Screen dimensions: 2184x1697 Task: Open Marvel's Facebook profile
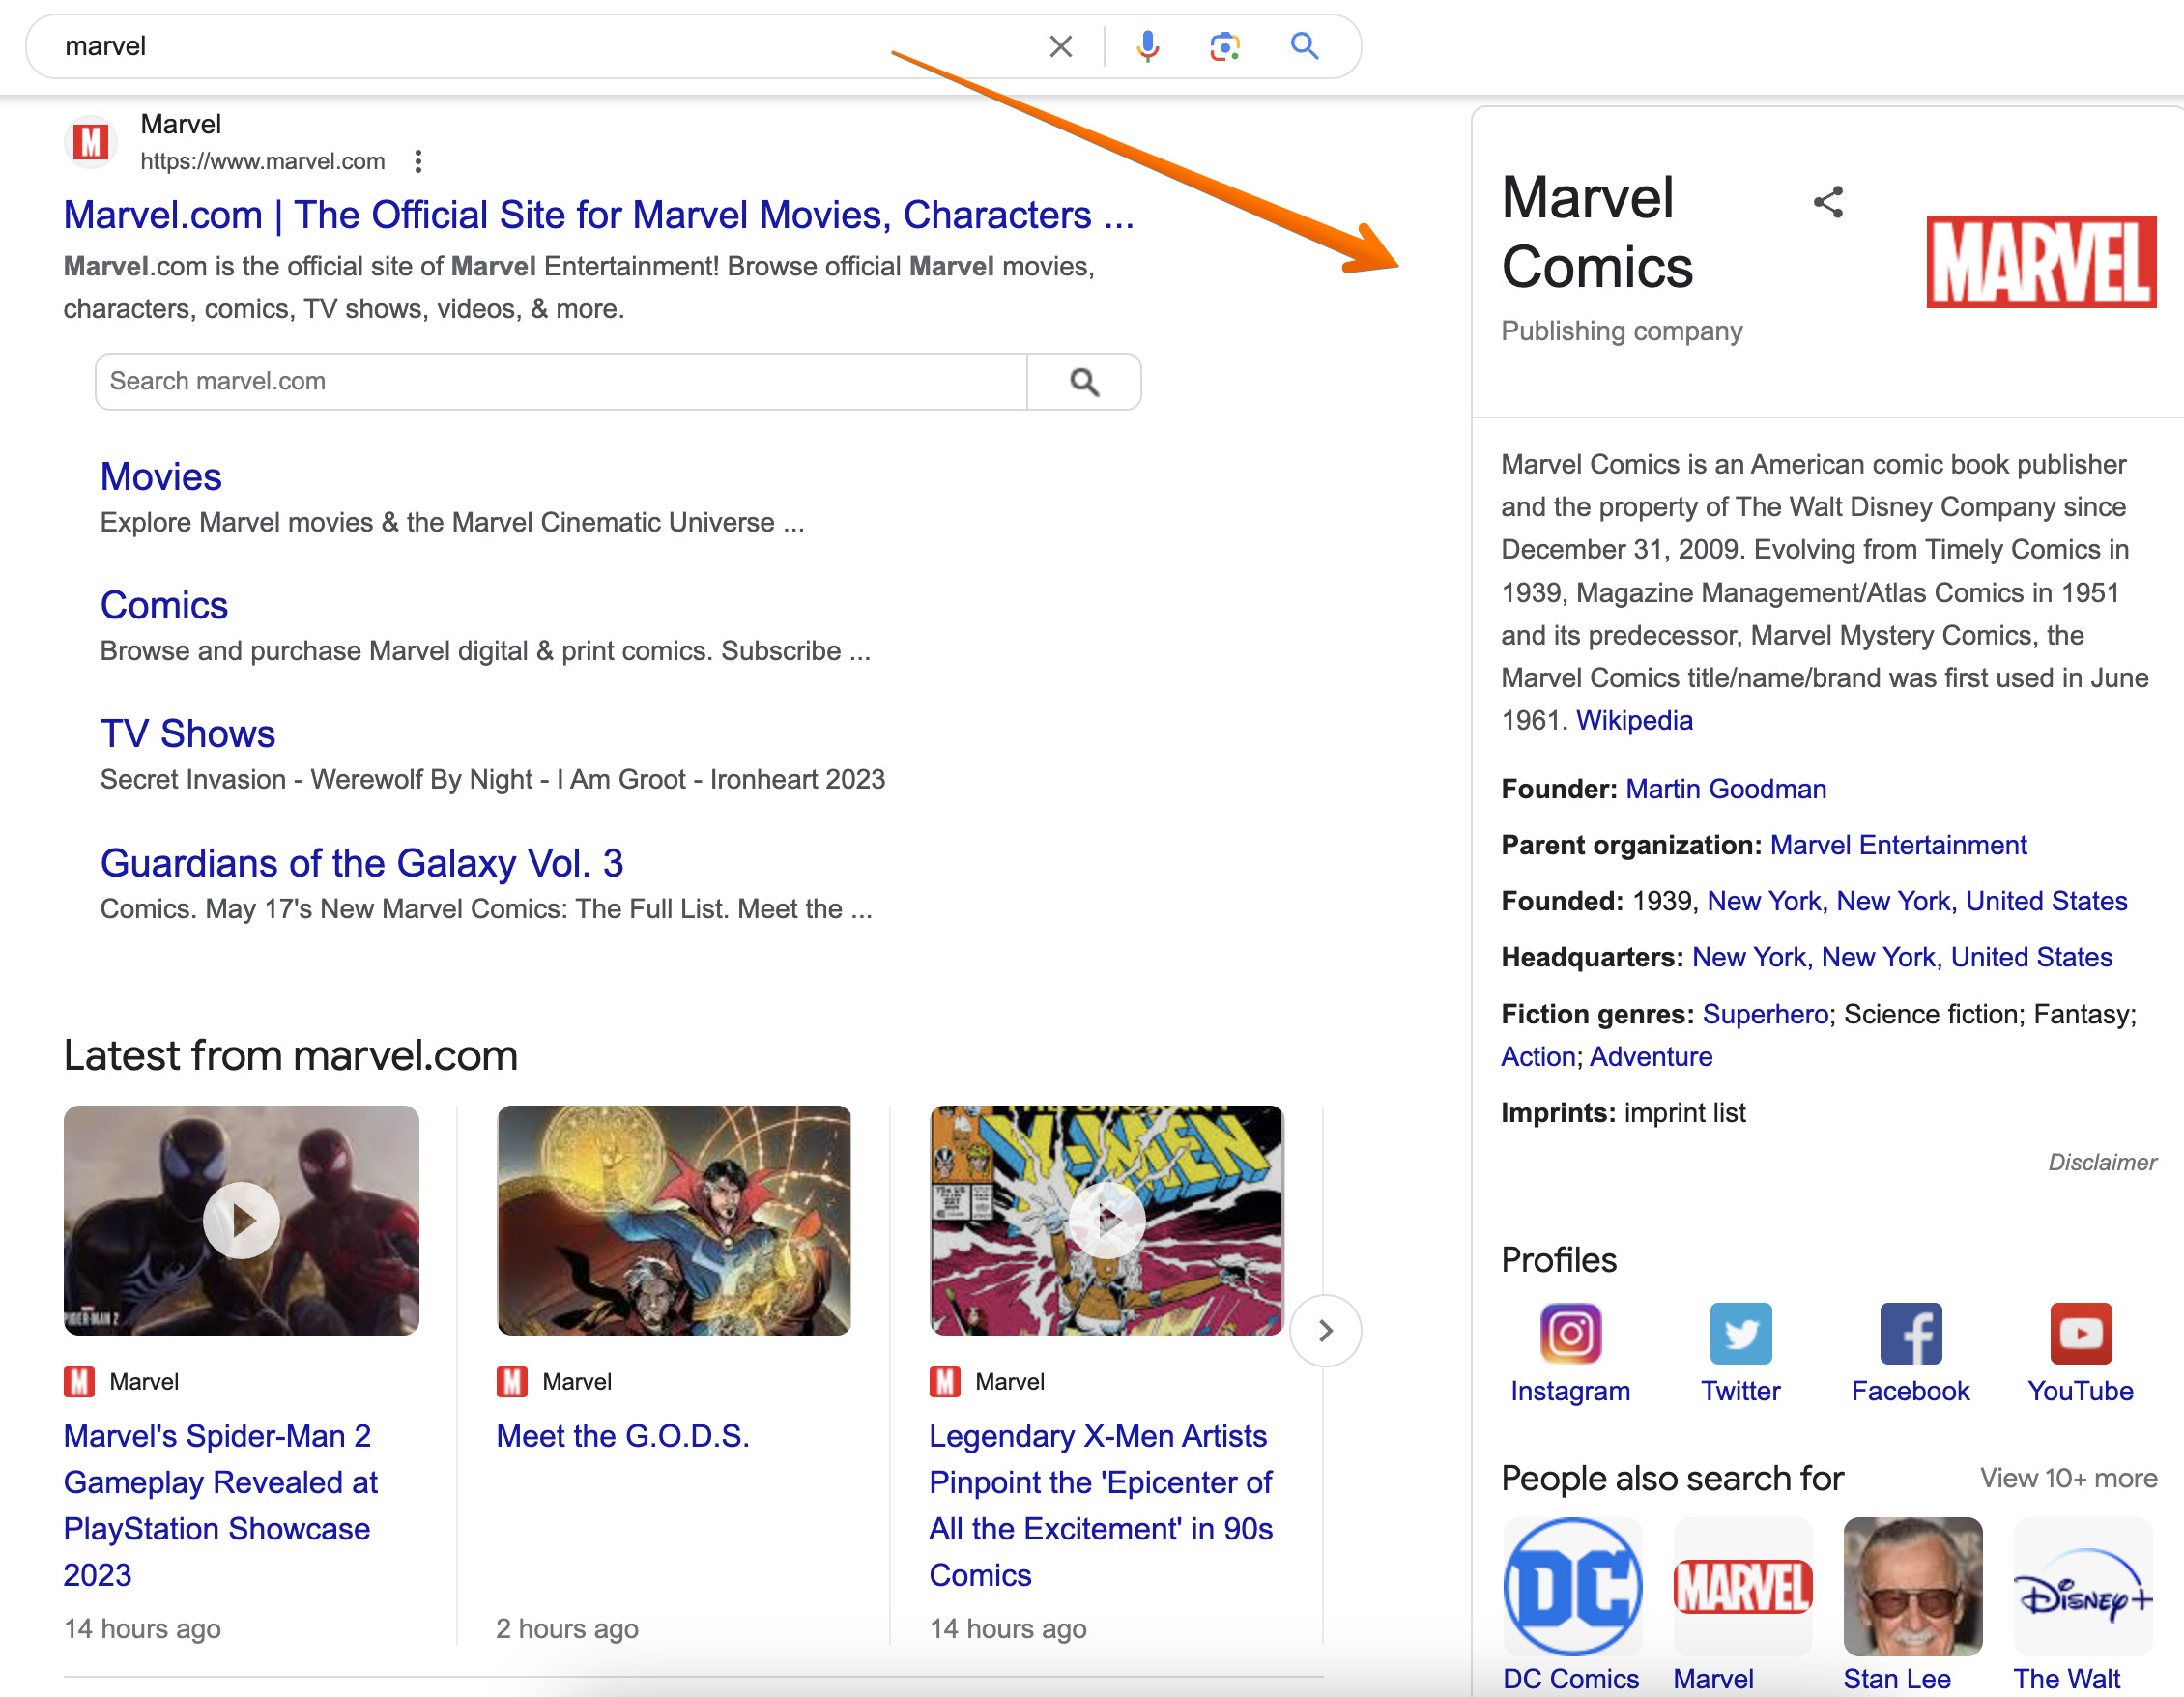pos(1910,1333)
